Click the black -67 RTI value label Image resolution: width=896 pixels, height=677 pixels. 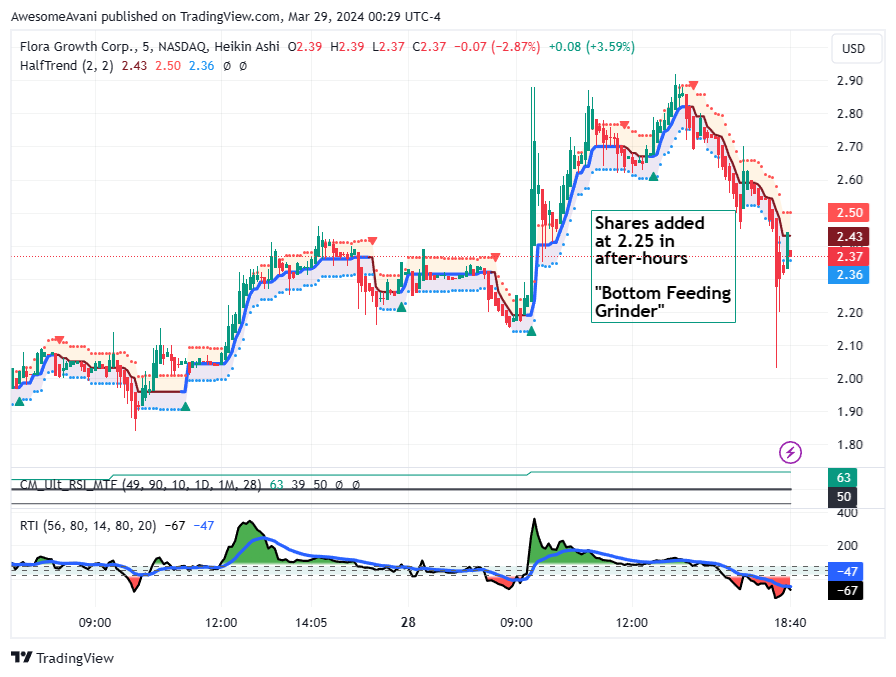(x=846, y=590)
